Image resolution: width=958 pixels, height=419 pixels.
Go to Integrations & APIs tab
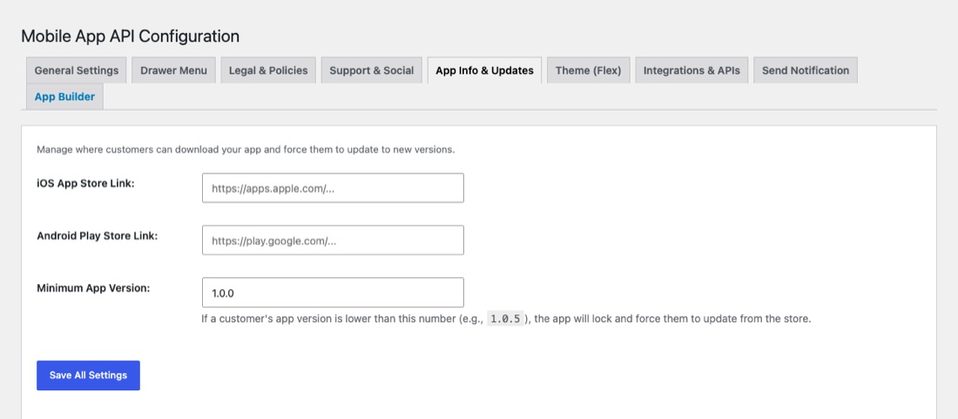692,70
